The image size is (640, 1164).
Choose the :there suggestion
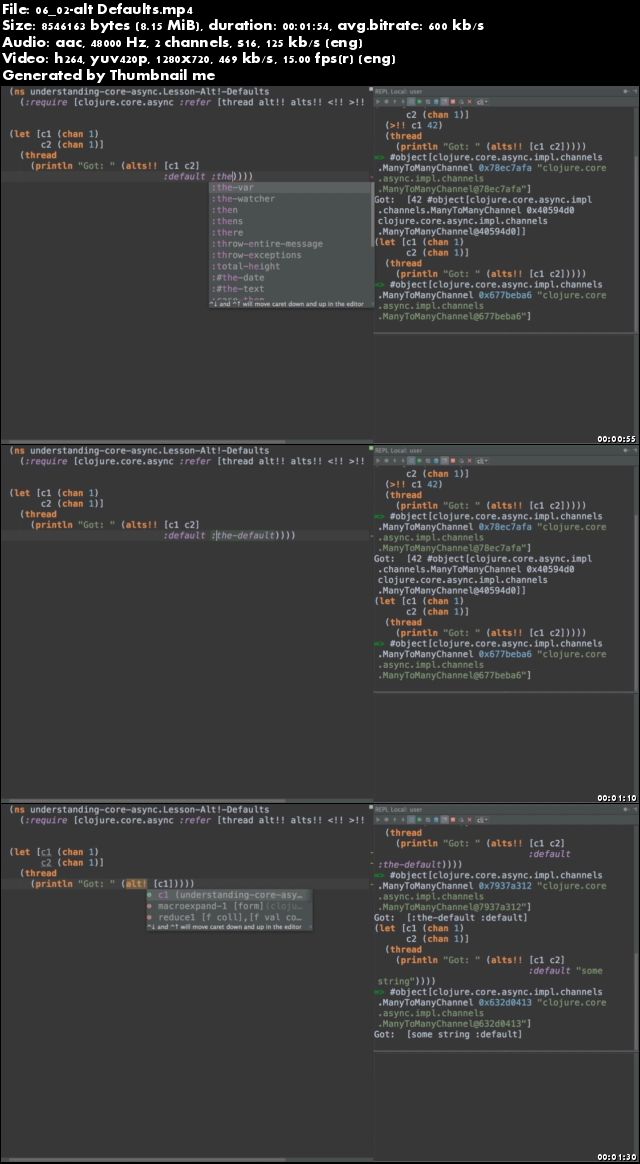pos(290,232)
